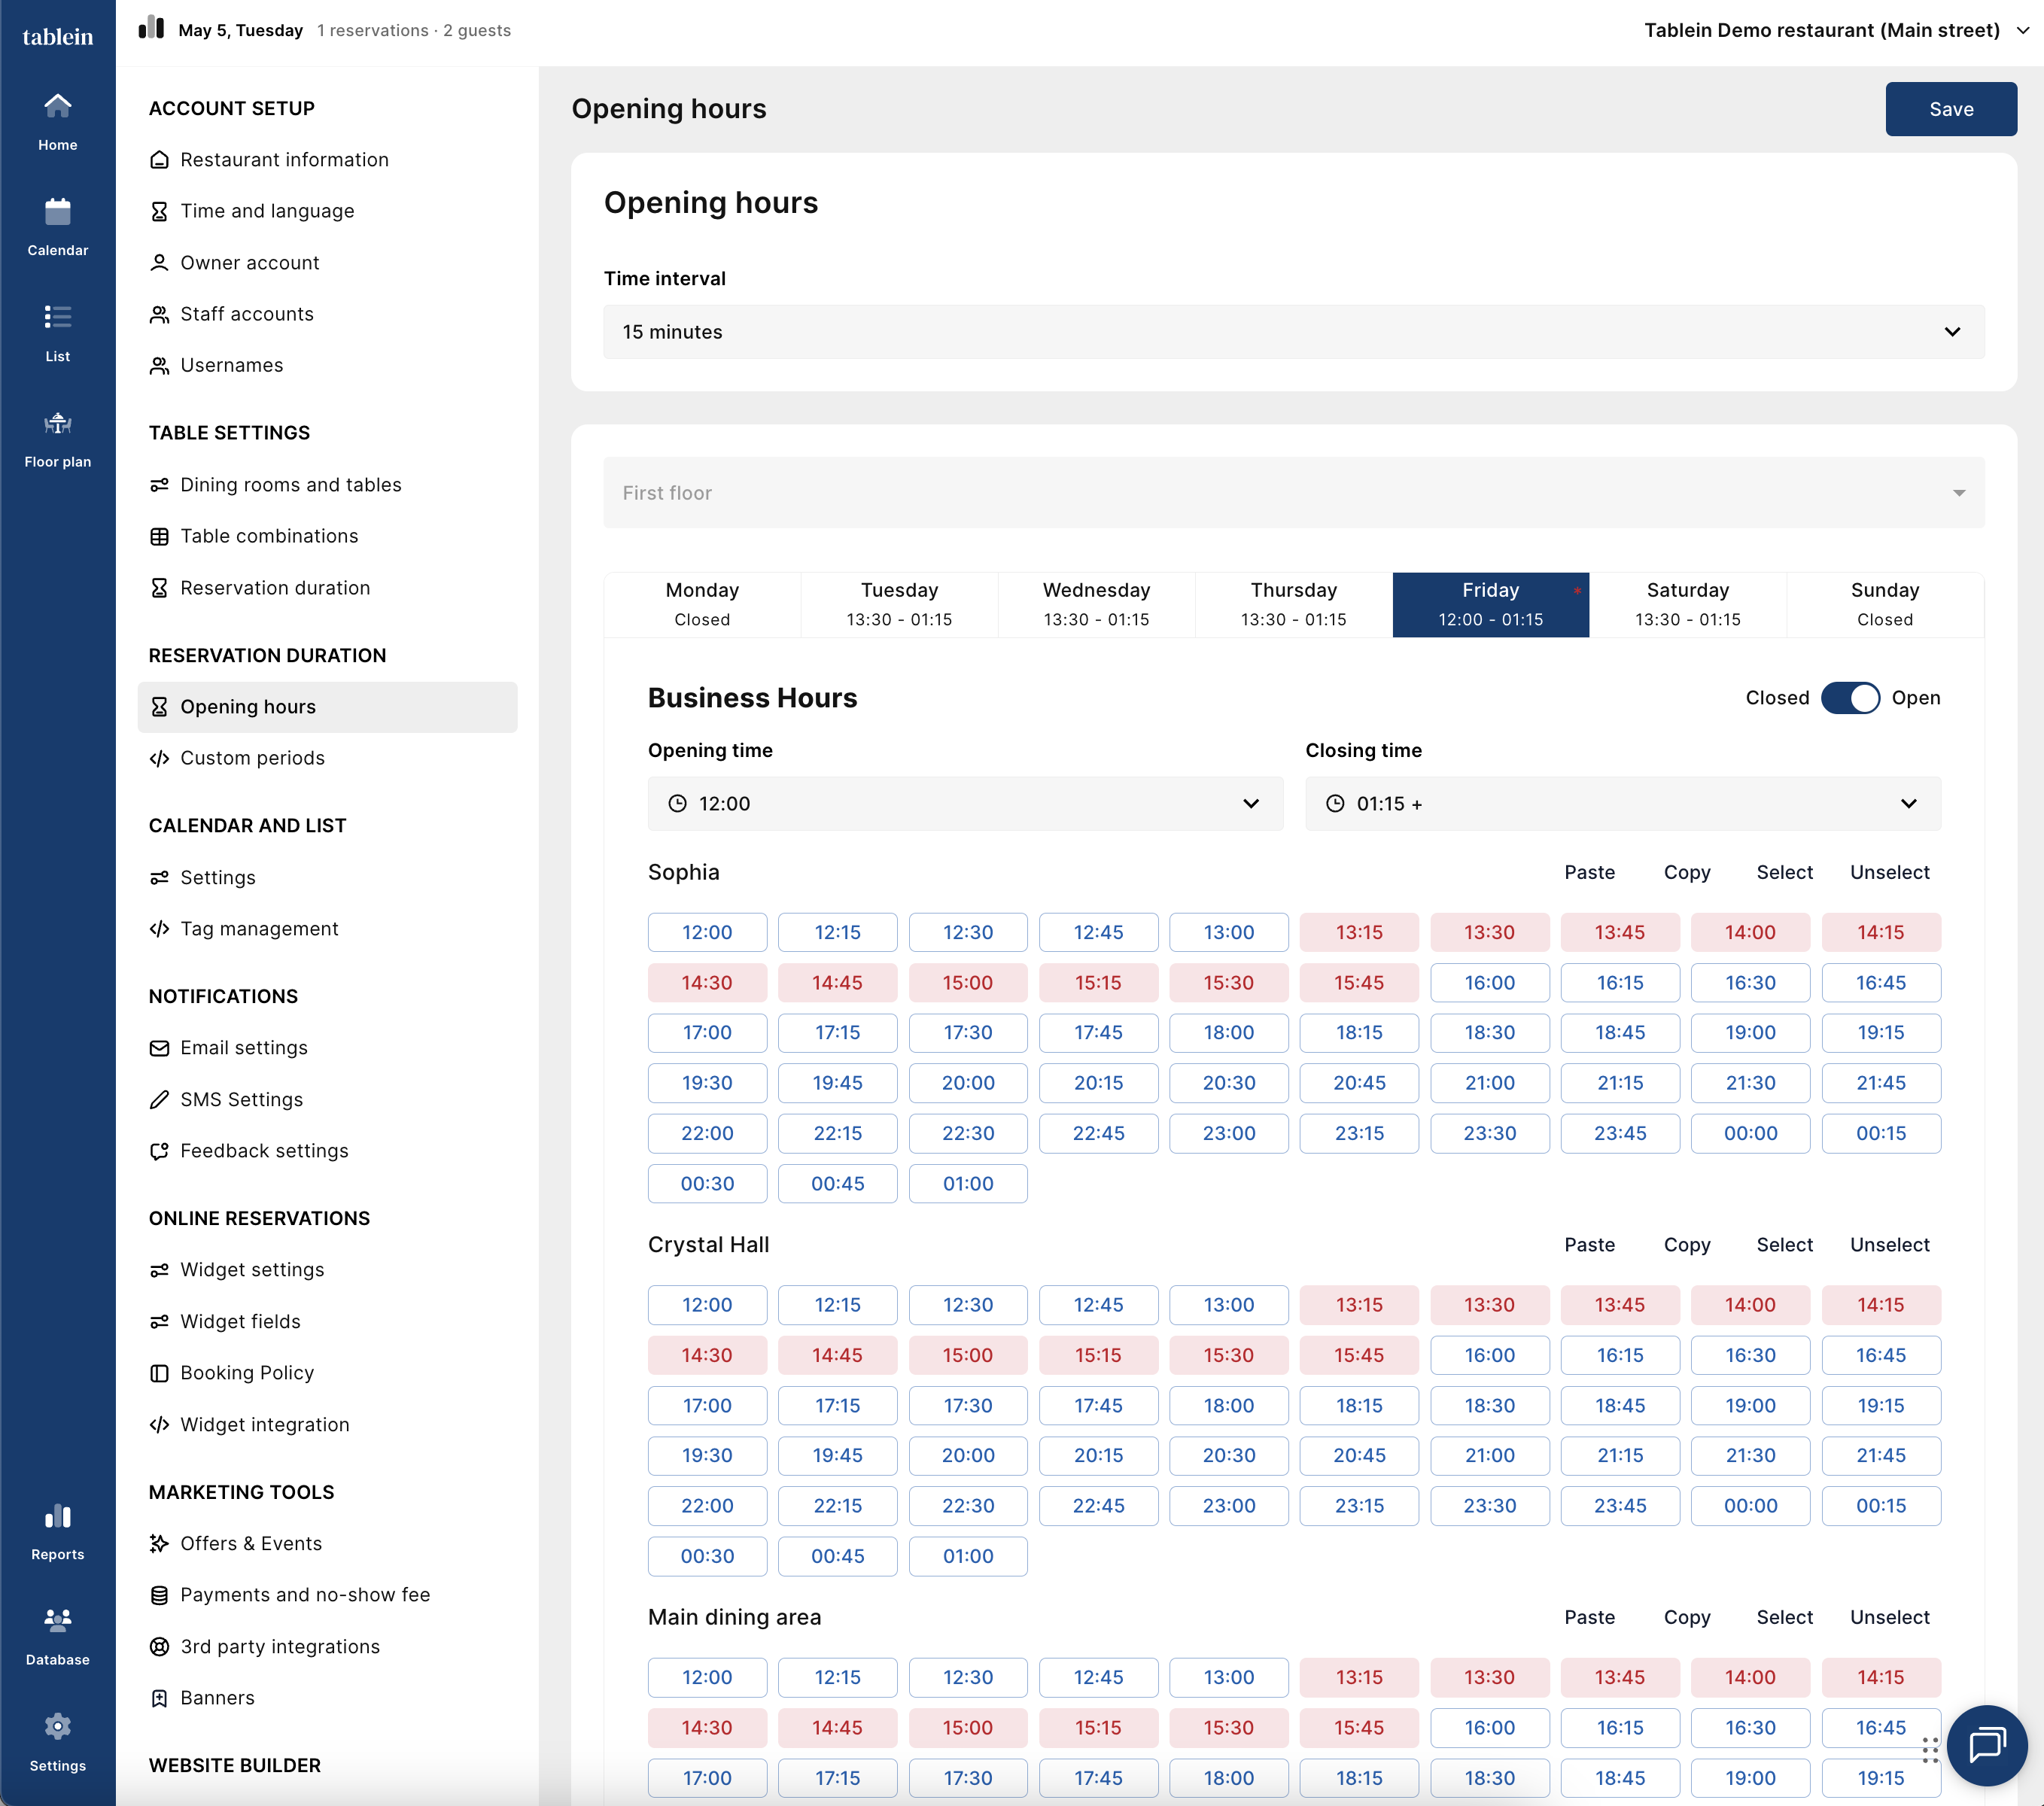The height and width of the screenshot is (1806, 2044).
Task: Click the people icon for Usernames
Action: (x=159, y=366)
